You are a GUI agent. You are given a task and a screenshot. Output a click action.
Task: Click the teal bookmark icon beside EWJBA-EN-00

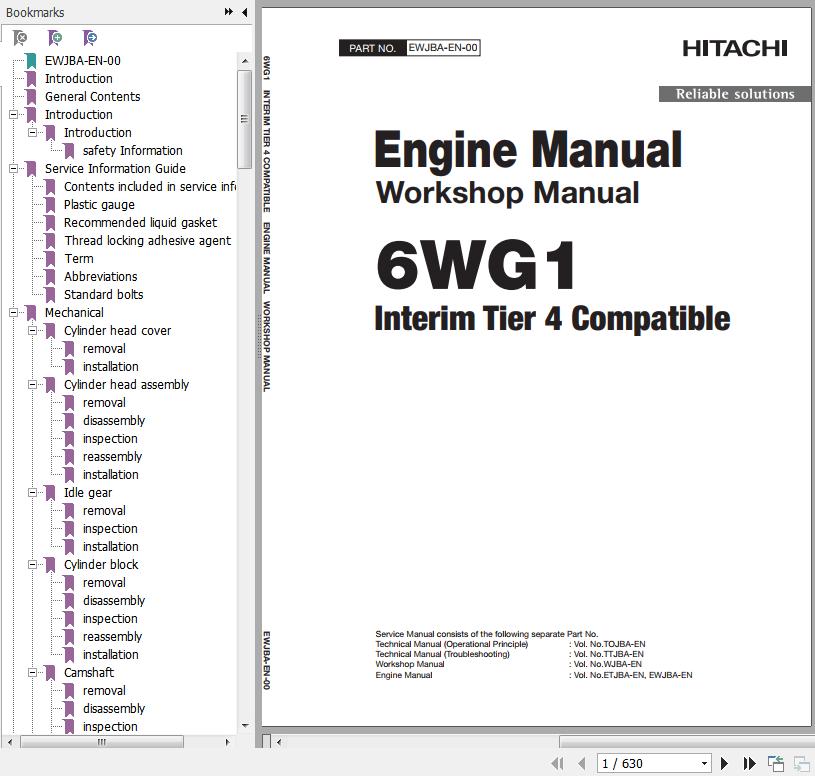click(x=31, y=61)
